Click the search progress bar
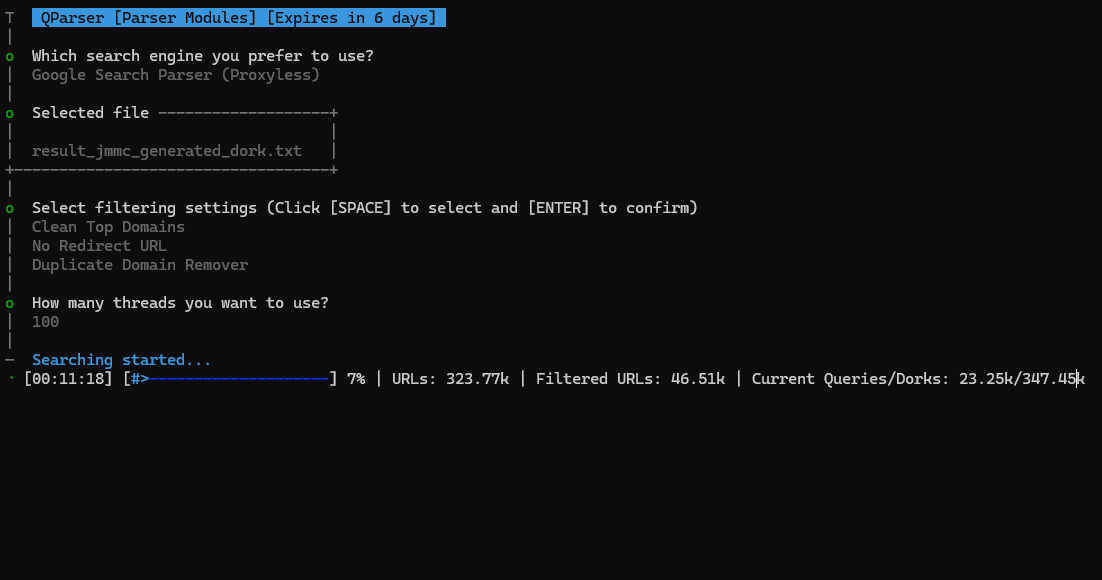 (x=231, y=380)
